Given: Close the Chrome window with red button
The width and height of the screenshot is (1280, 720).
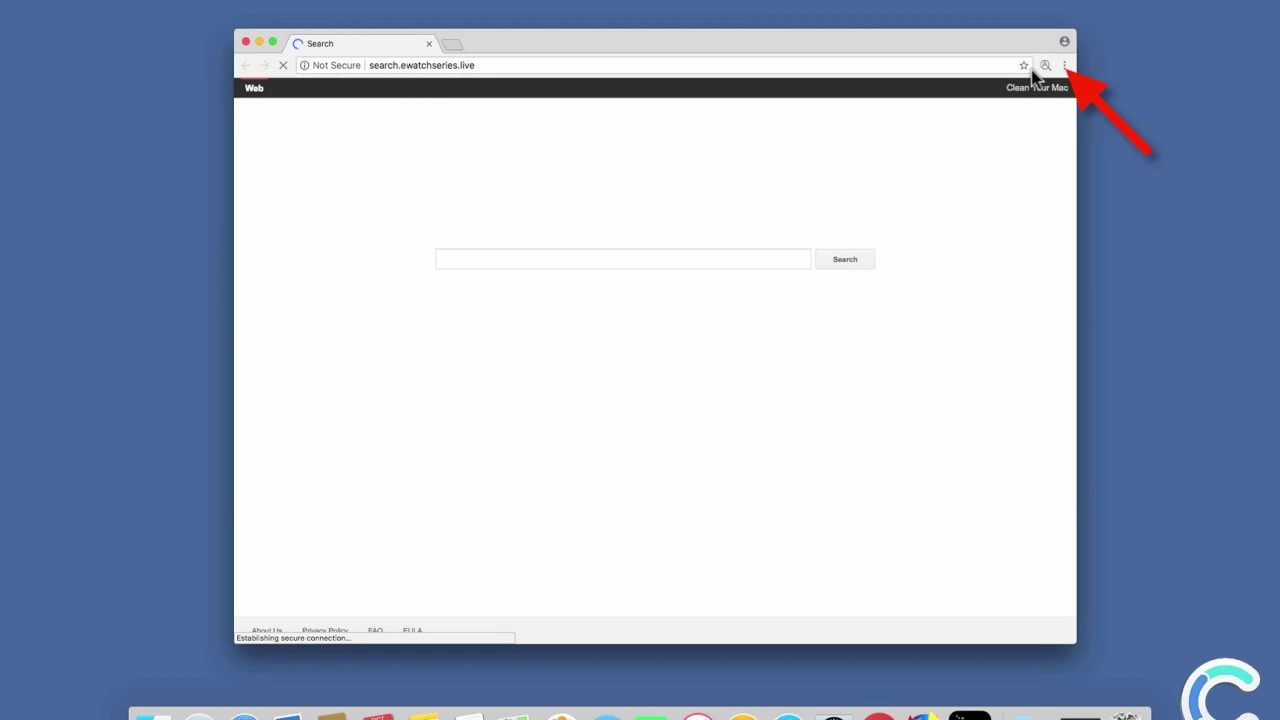Looking at the screenshot, I should tap(246, 42).
